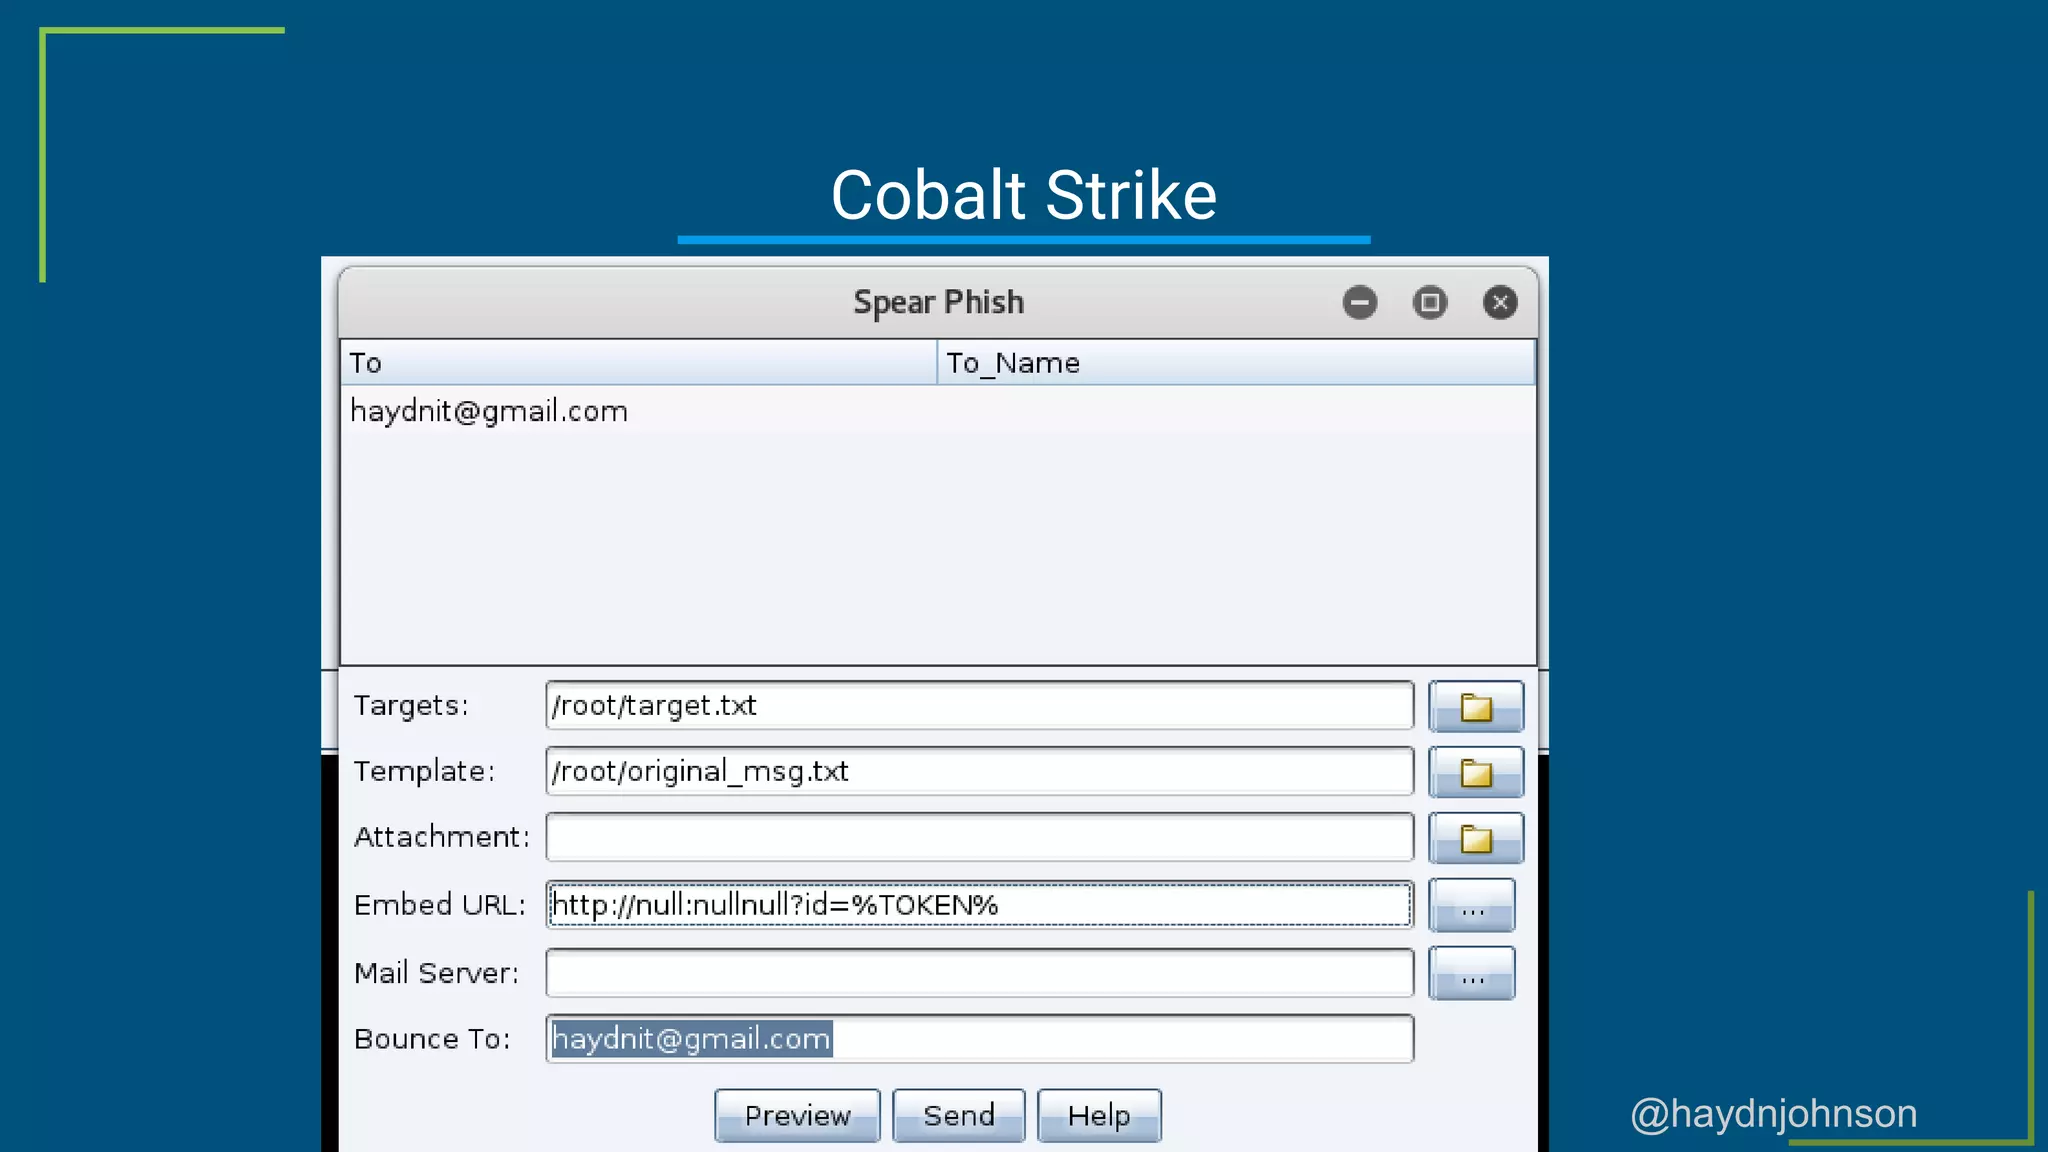Browse for Template file with folder icon
This screenshot has height=1152, width=2048.
pyautogui.click(x=1476, y=772)
